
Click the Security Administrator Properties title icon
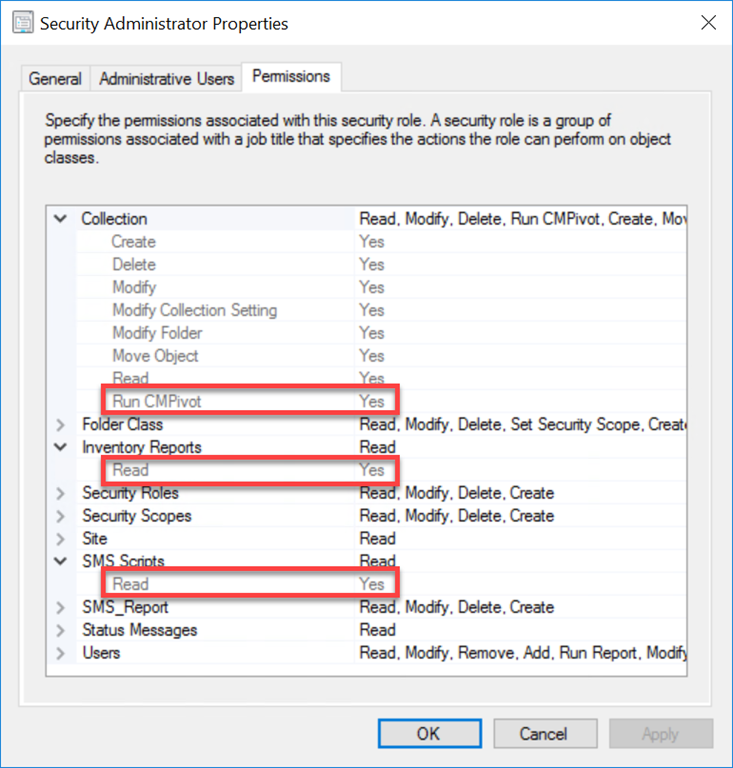tap(21, 22)
